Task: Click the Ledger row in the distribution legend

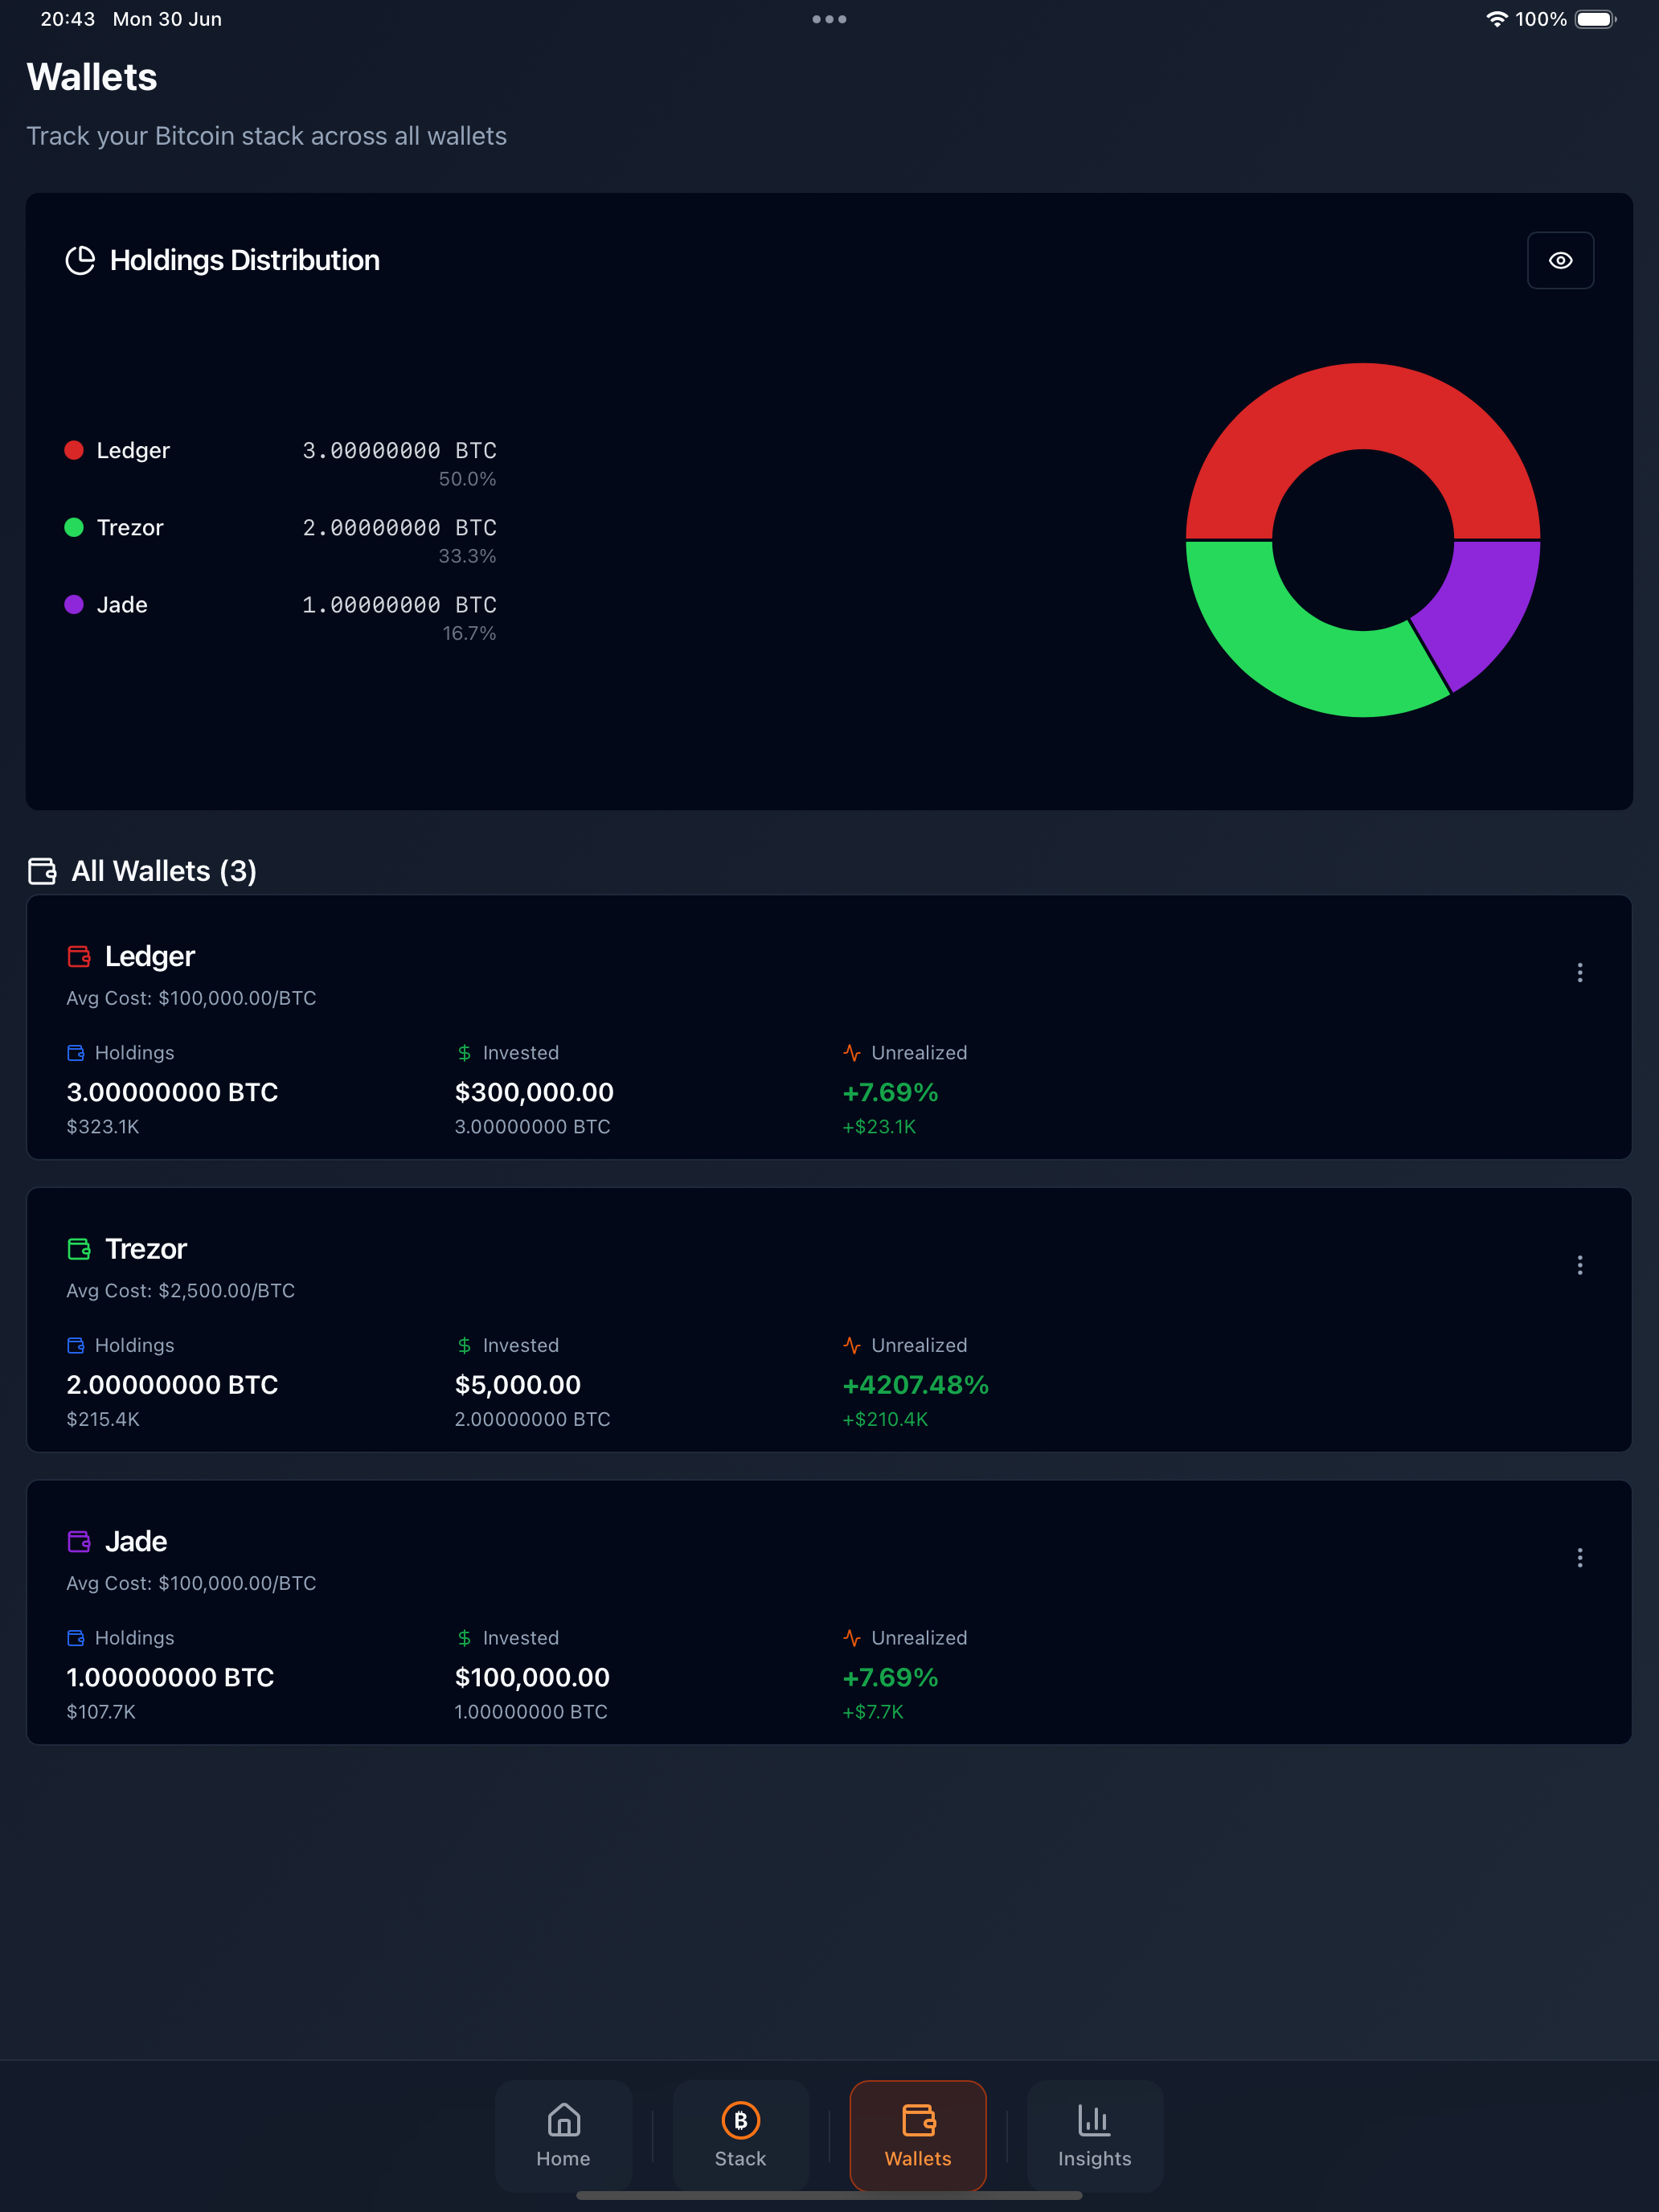Action: (280, 463)
